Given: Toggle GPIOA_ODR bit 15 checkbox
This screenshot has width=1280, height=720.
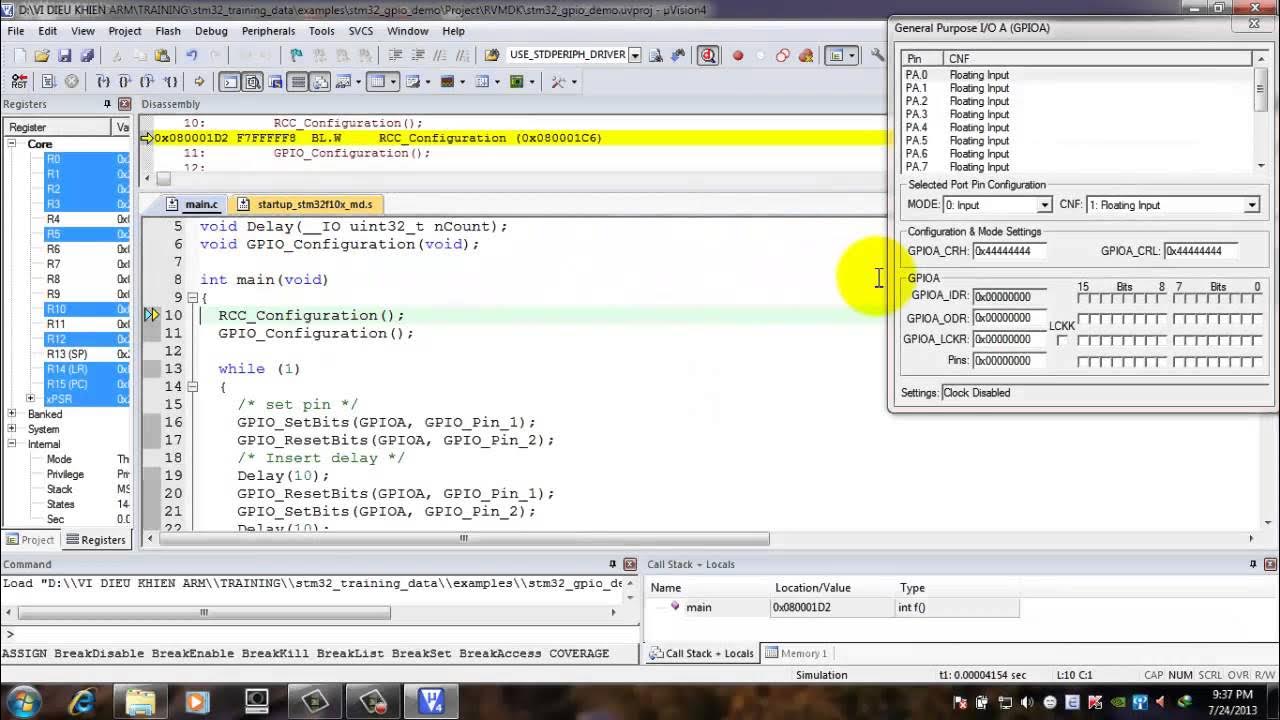Looking at the screenshot, I should (x=1083, y=319).
